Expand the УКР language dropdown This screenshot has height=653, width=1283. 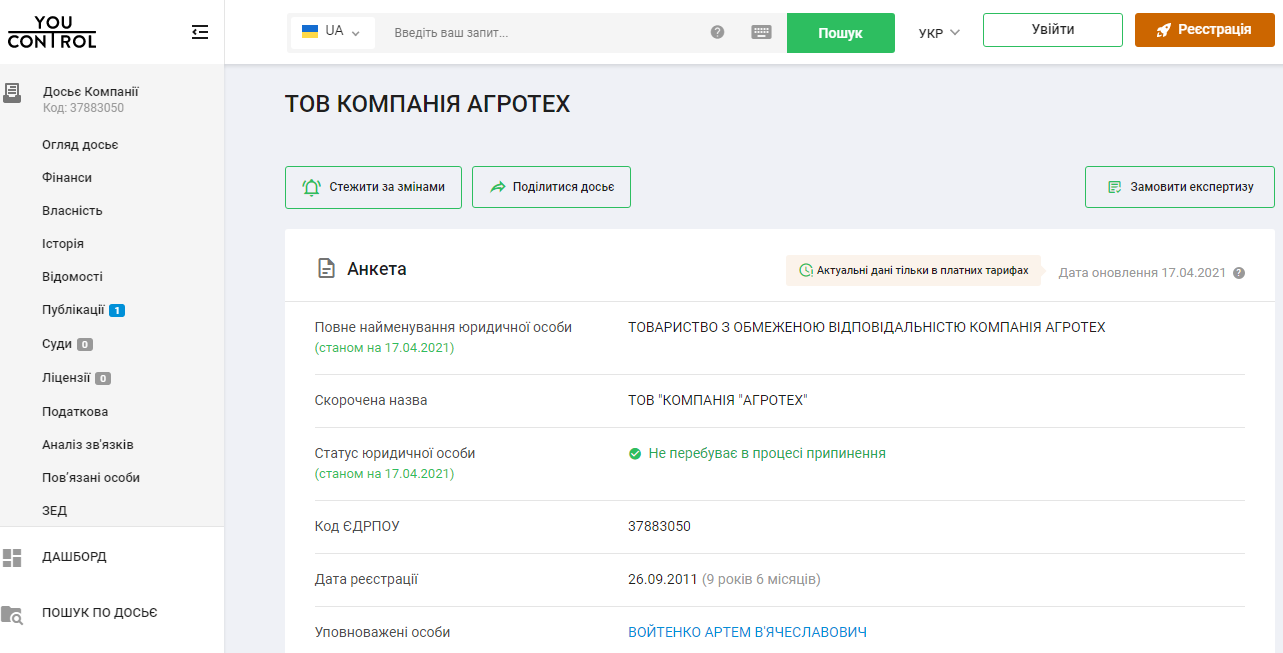tap(938, 33)
